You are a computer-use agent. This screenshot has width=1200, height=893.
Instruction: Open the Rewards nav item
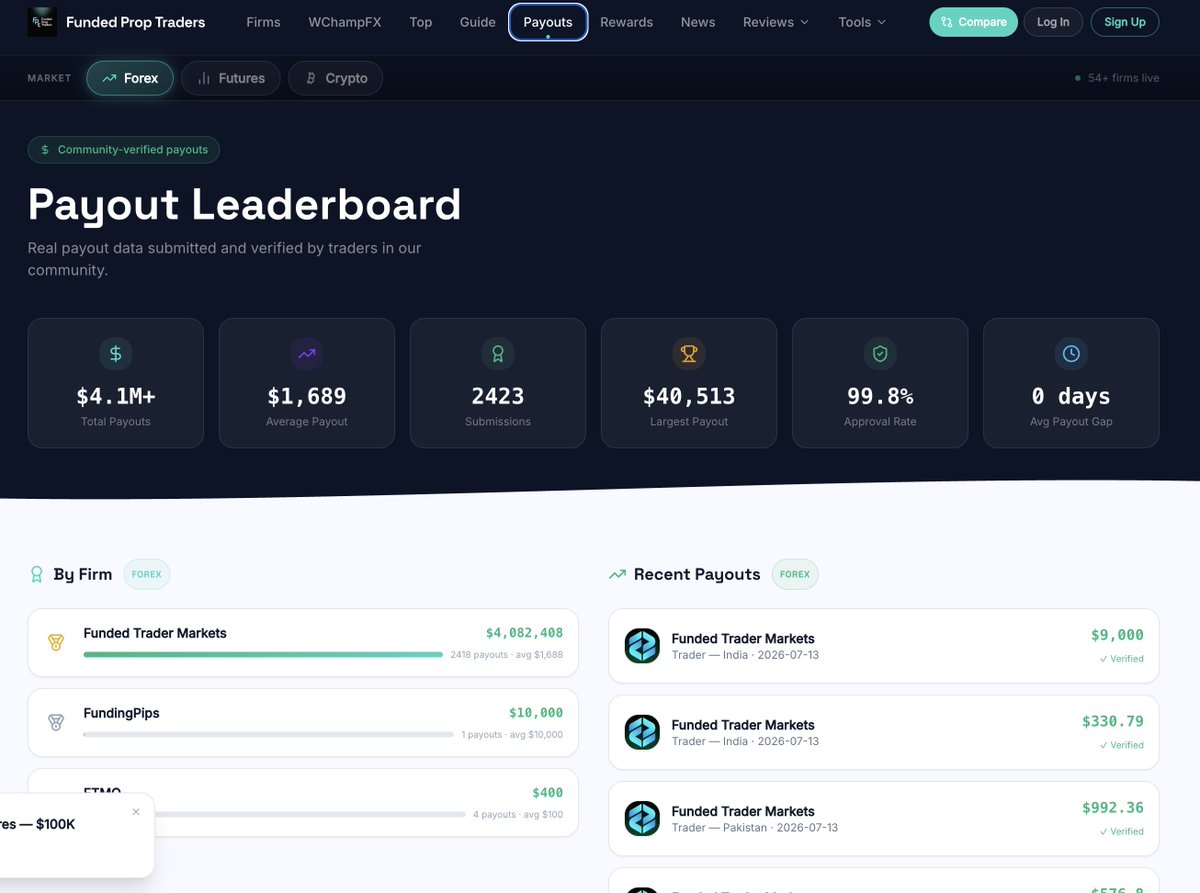pyautogui.click(x=627, y=22)
